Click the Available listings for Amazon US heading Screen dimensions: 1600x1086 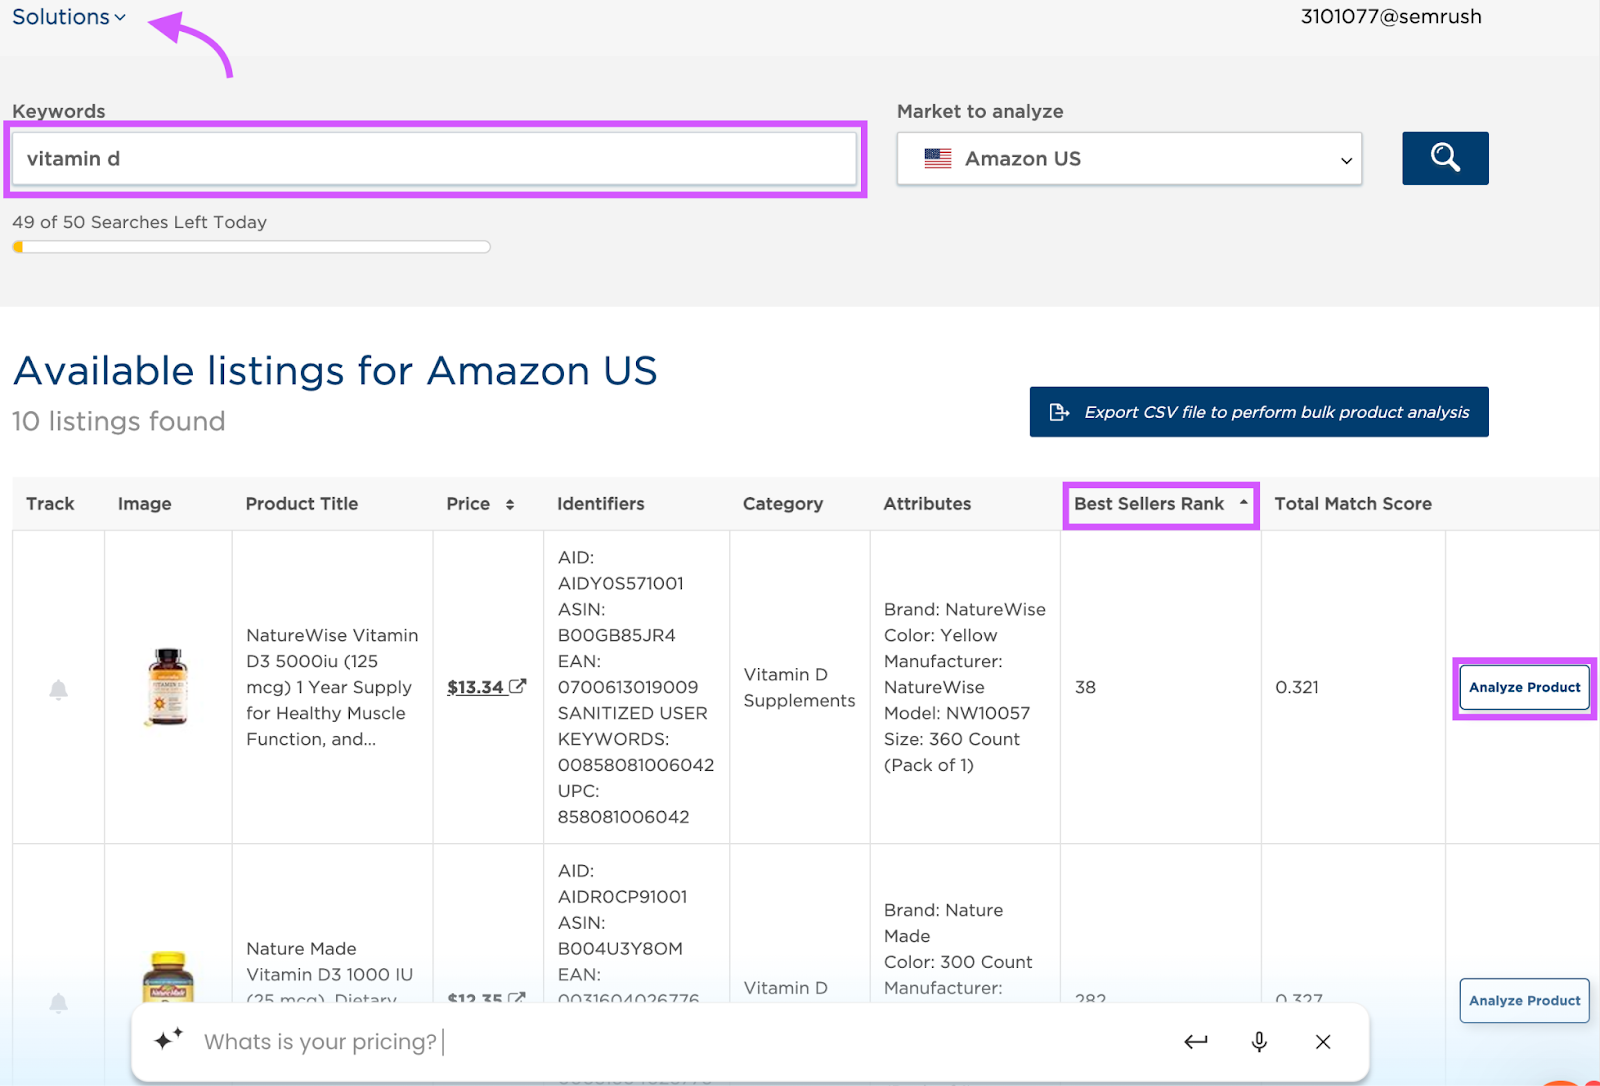[335, 371]
